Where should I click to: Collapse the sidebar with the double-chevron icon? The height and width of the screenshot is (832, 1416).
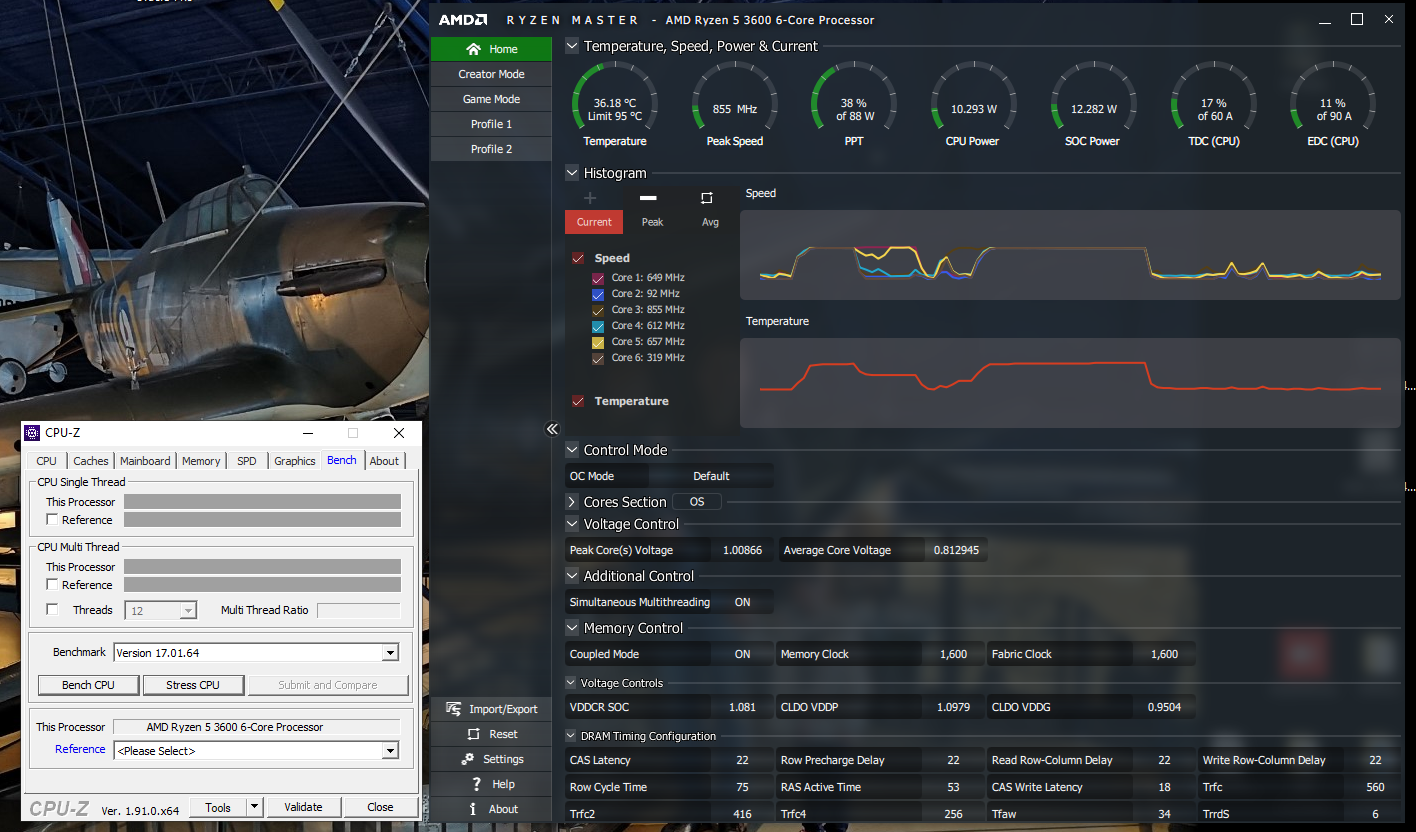tap(552, 429)
